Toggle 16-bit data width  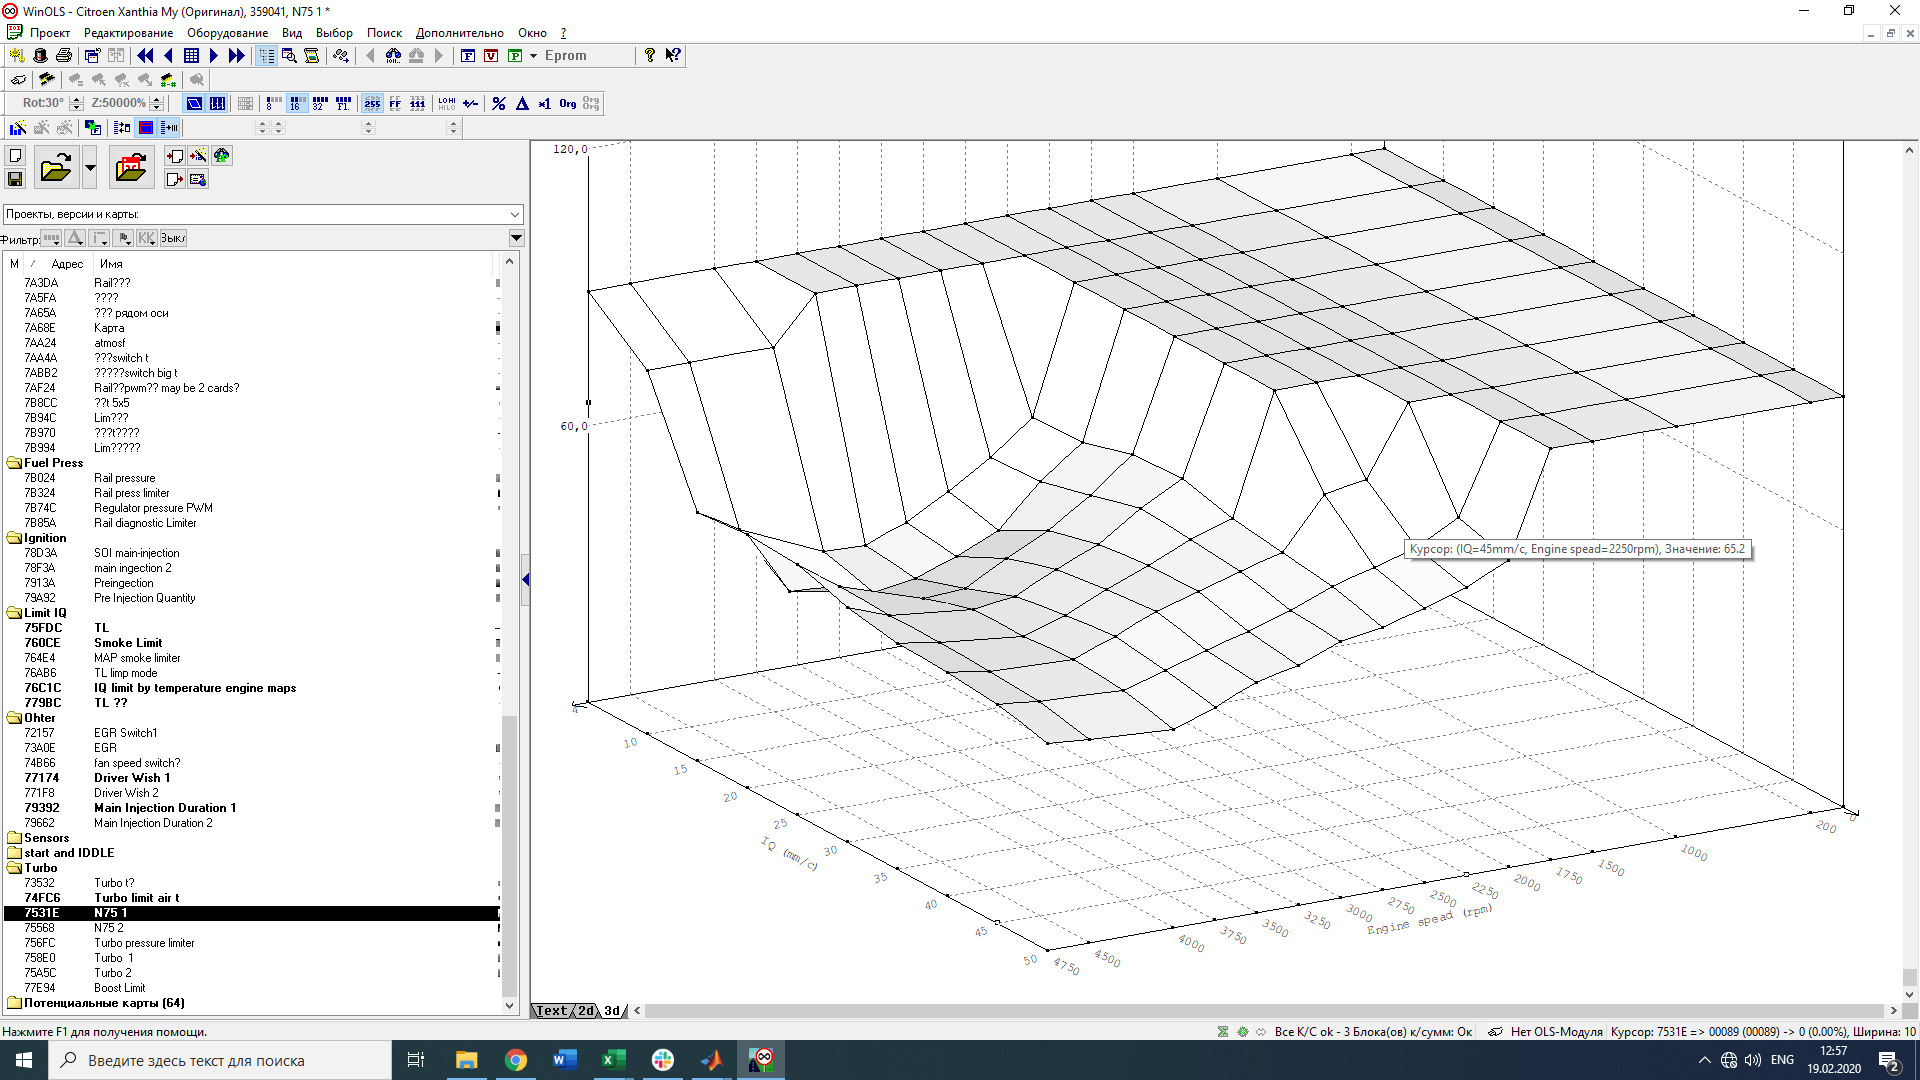coord(297,103)
